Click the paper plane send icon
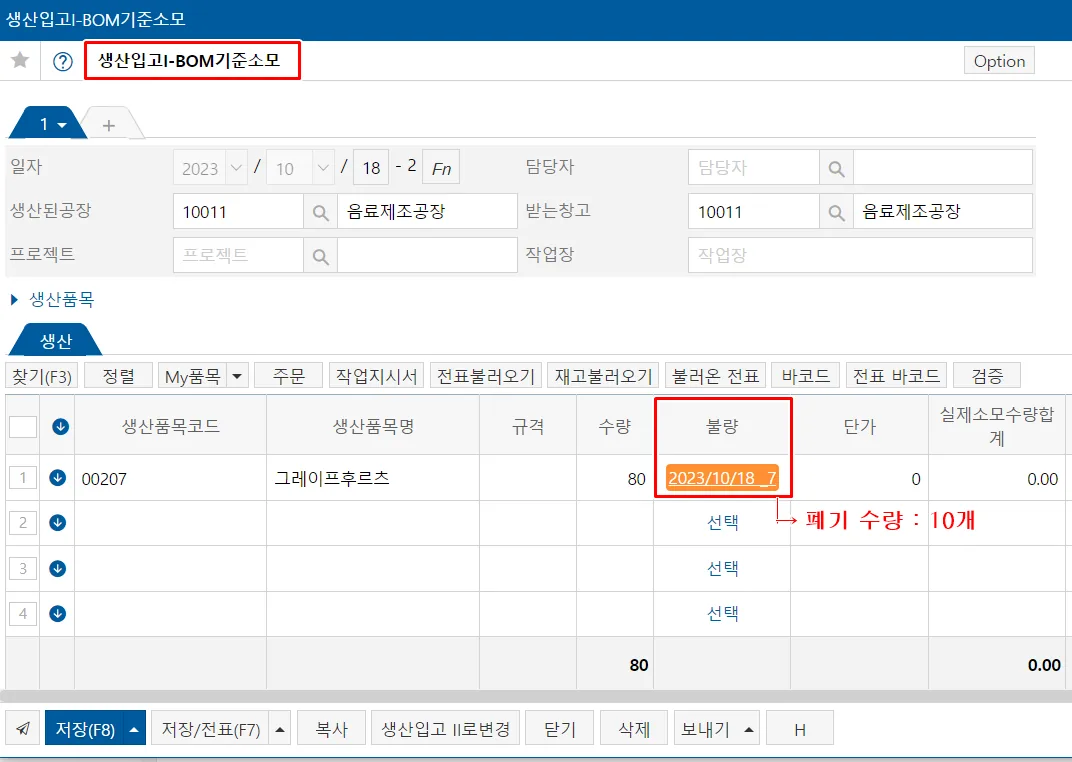 pos(23,729)
